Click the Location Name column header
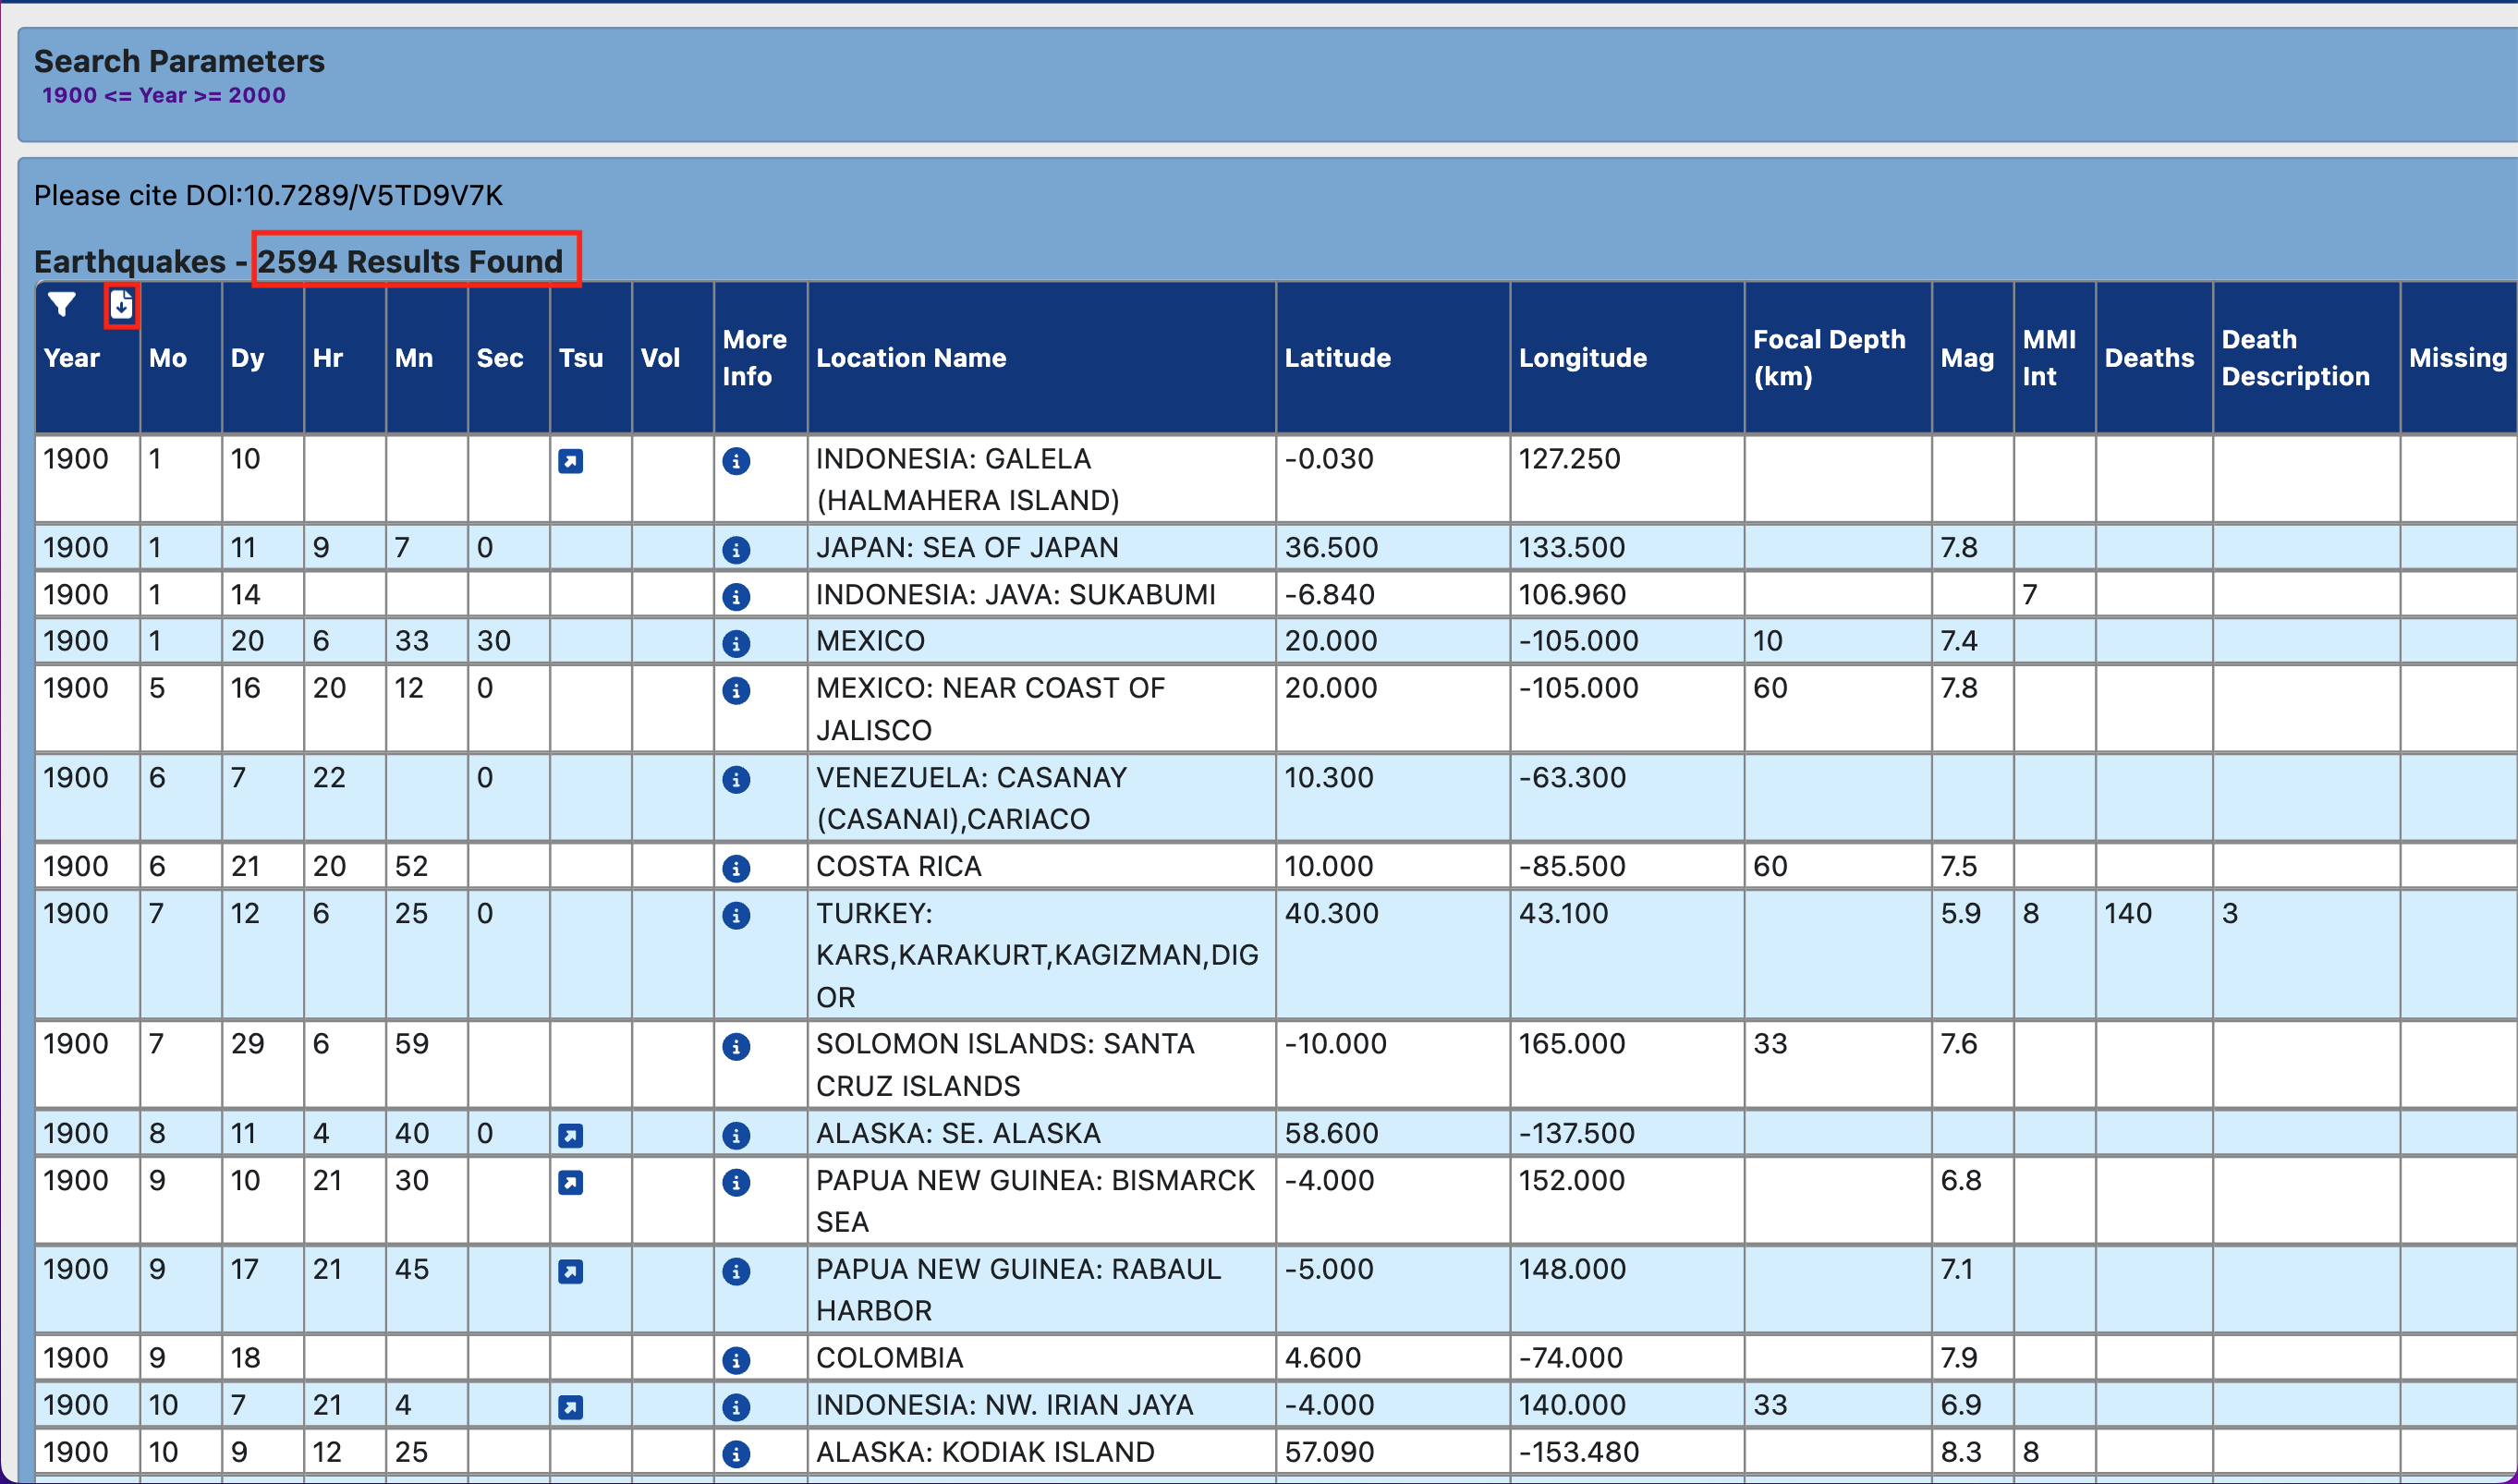Viewport: 2518px width, 1484px height. (910, 358)
